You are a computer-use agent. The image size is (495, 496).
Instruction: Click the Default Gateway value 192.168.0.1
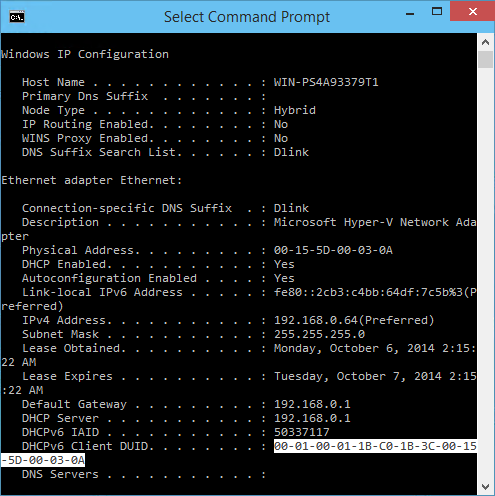312,404
